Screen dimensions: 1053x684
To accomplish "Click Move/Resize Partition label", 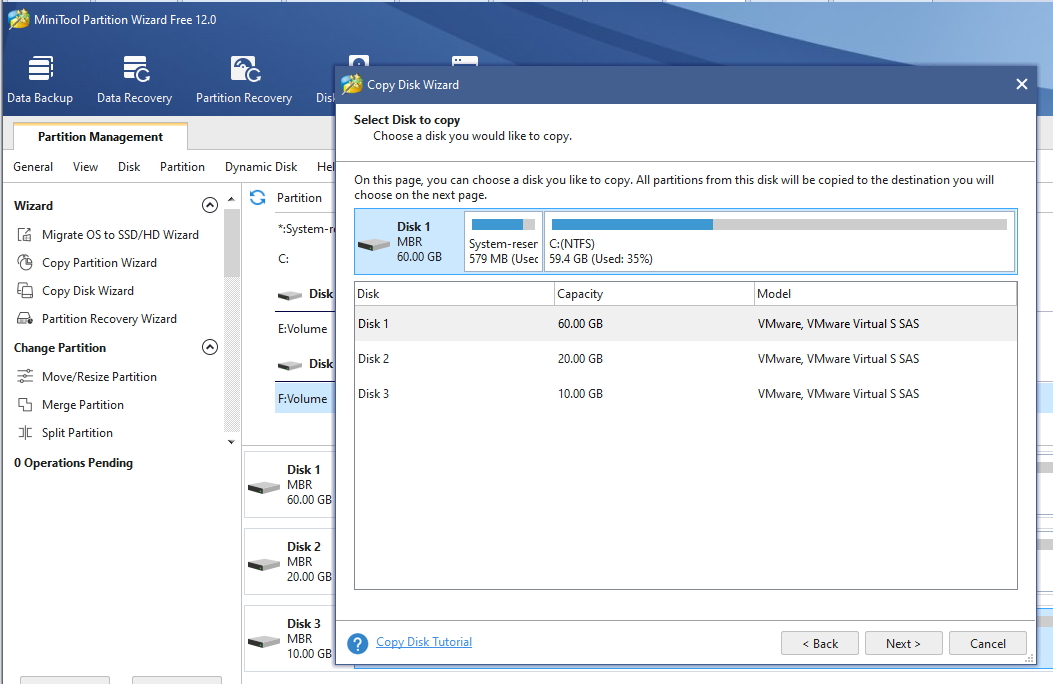I will point(99,377).
